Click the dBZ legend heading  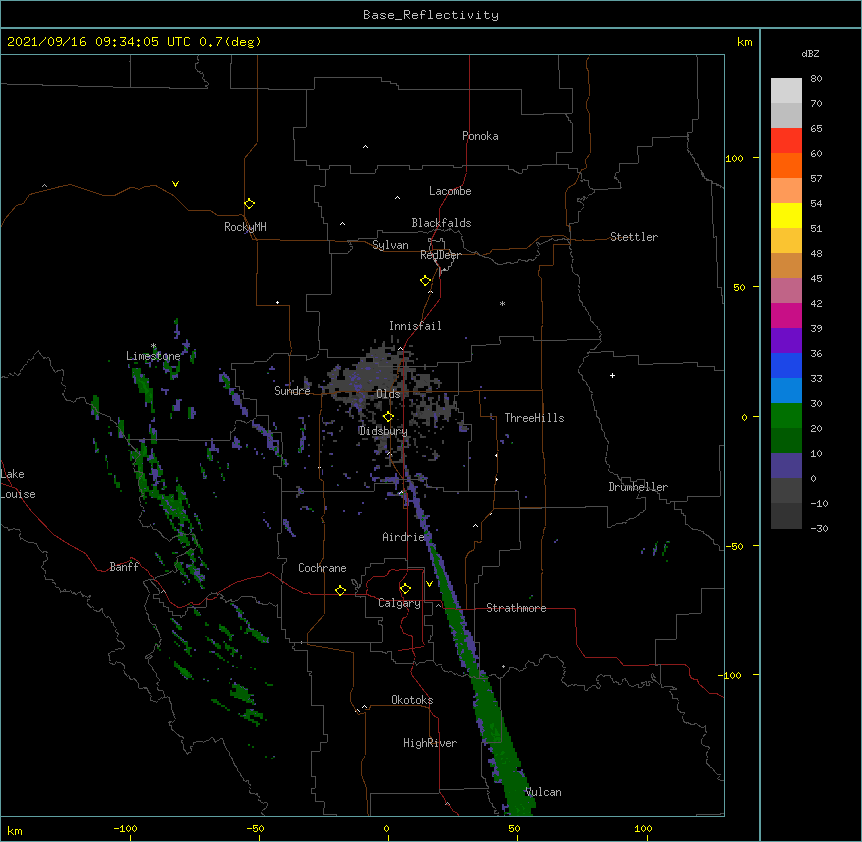810,53
